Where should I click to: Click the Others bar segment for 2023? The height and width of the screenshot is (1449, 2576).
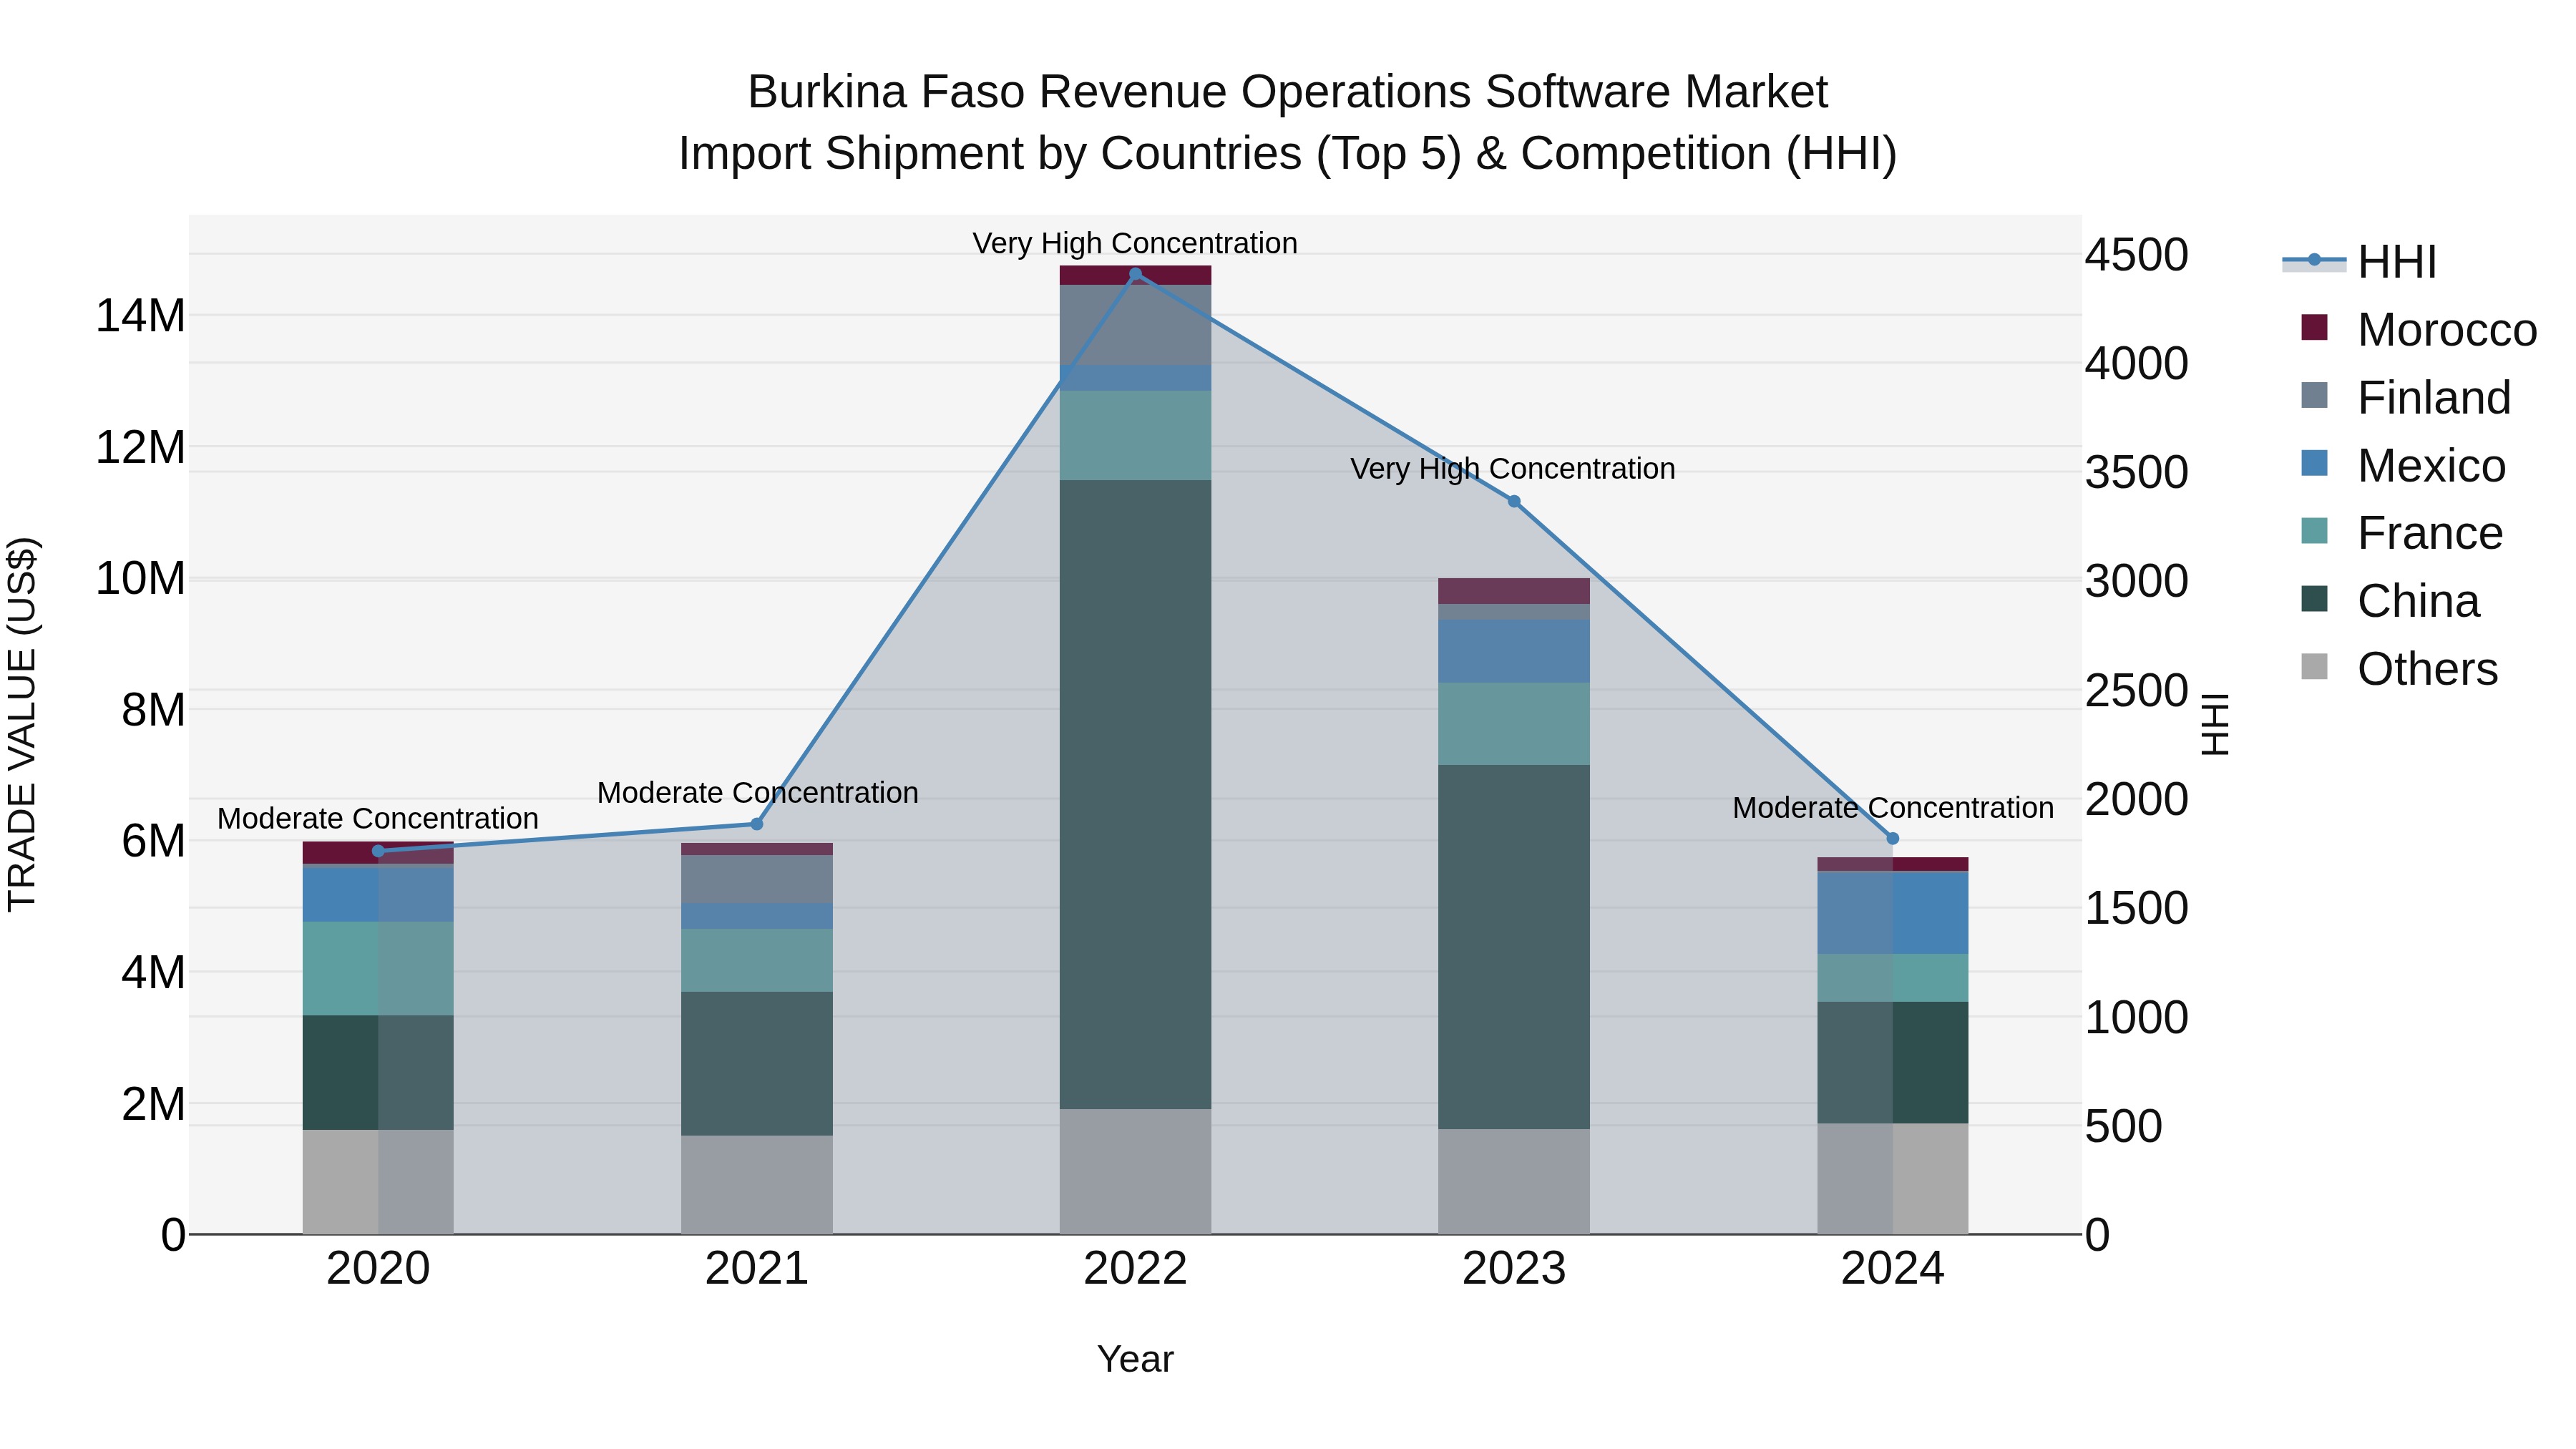coord(1514,1181)
